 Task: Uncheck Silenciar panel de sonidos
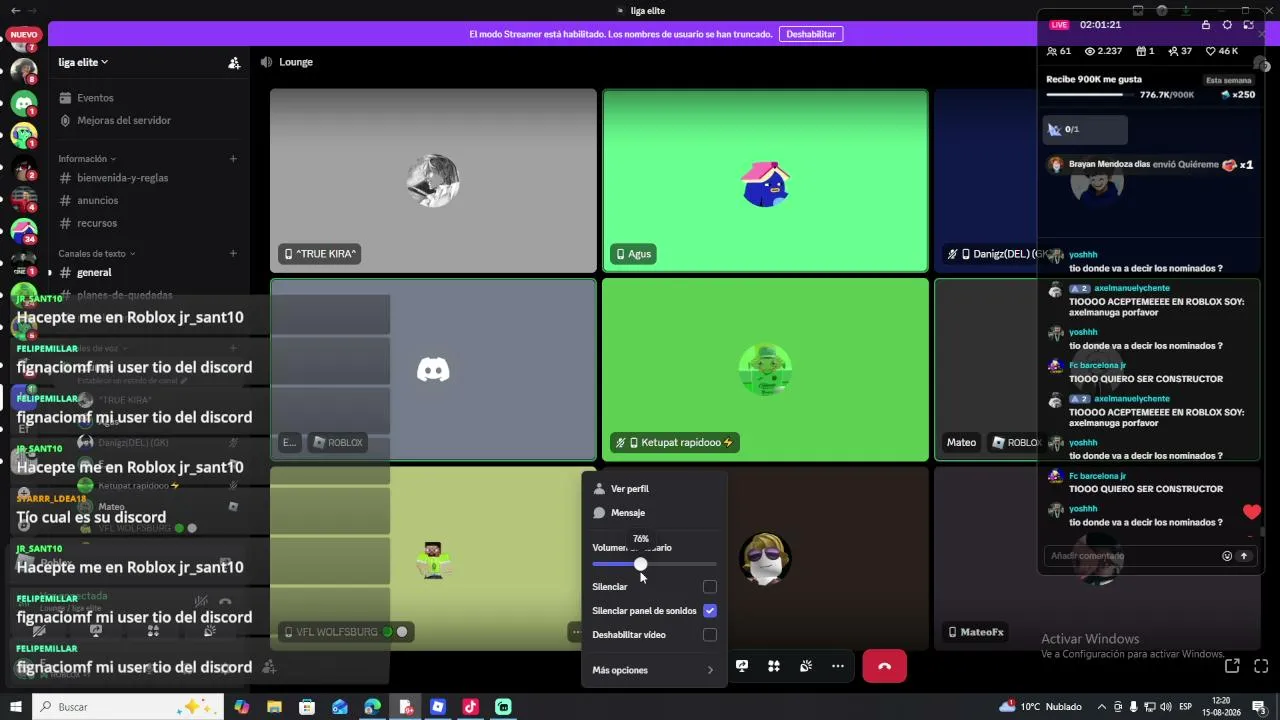tap(710, 611)
